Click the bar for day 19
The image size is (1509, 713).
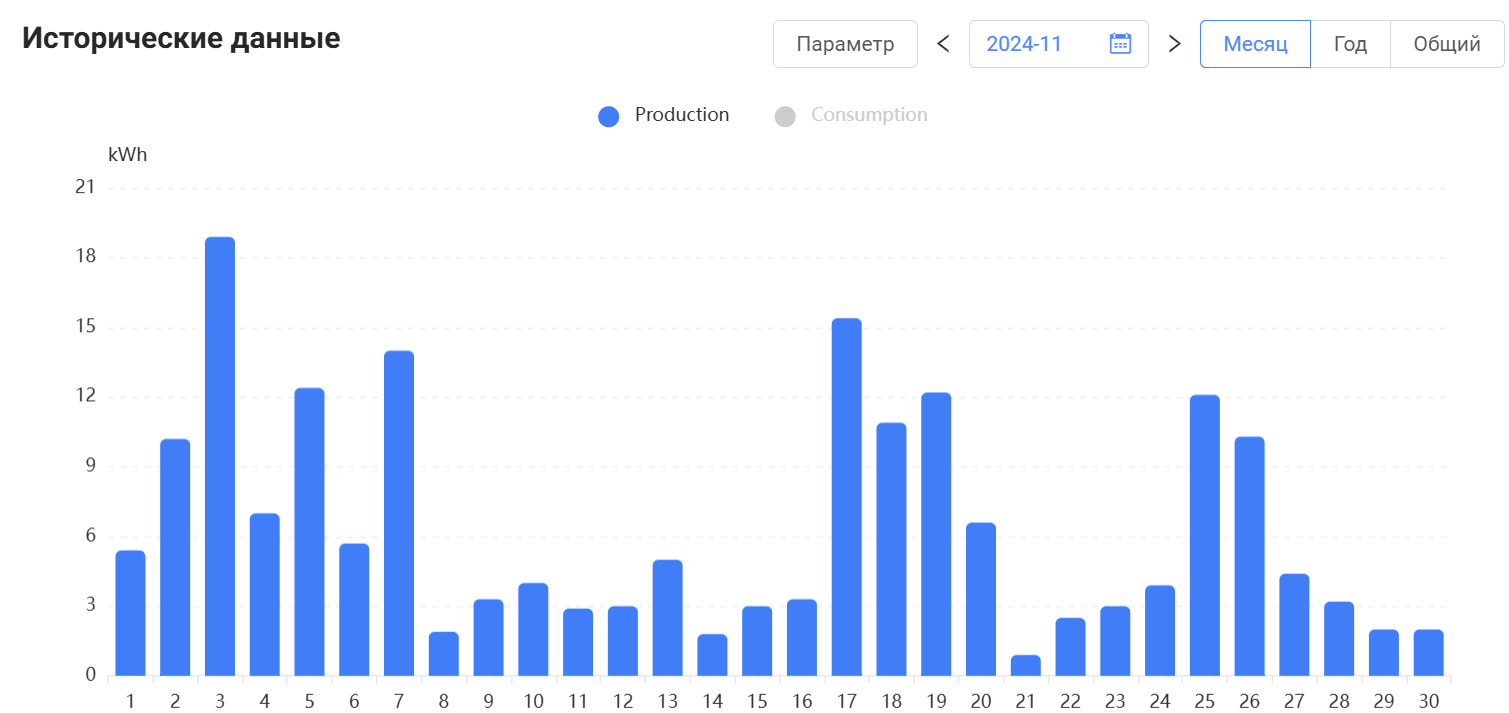[x=936, y=534]
